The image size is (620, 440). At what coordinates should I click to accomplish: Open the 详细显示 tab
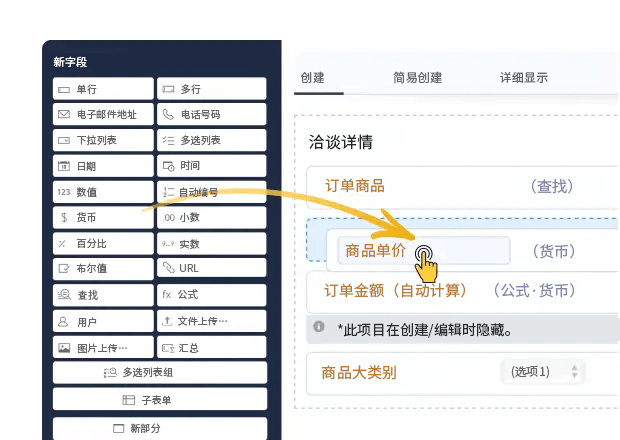coord(524,77)
